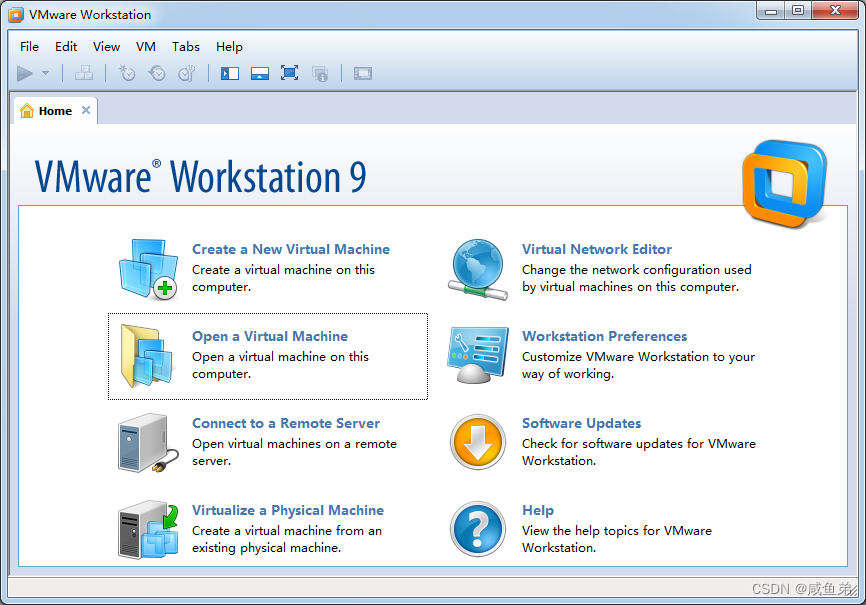Toggle the library sidebar view icon
Screen dimensions: 866x605
pyautogui.click(x=230, y=73)
